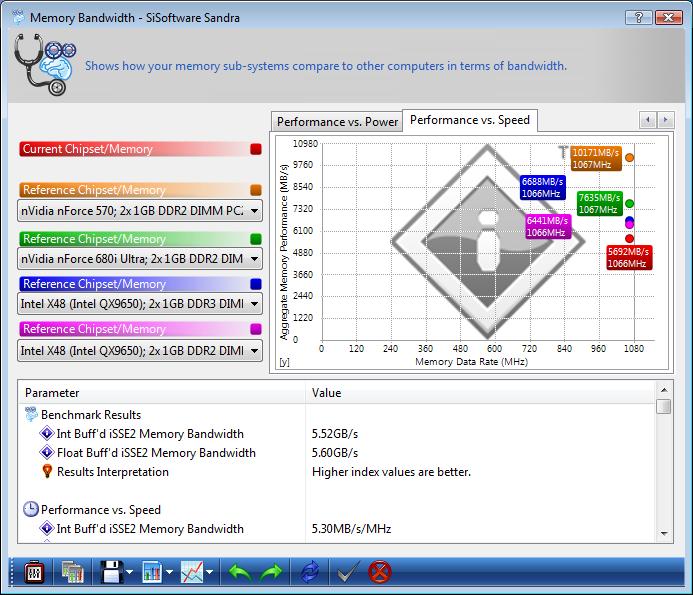This screenshot has height=595, width=693.
Task: Open the bar chart dropdown arrow
Action: click(169, 572)
